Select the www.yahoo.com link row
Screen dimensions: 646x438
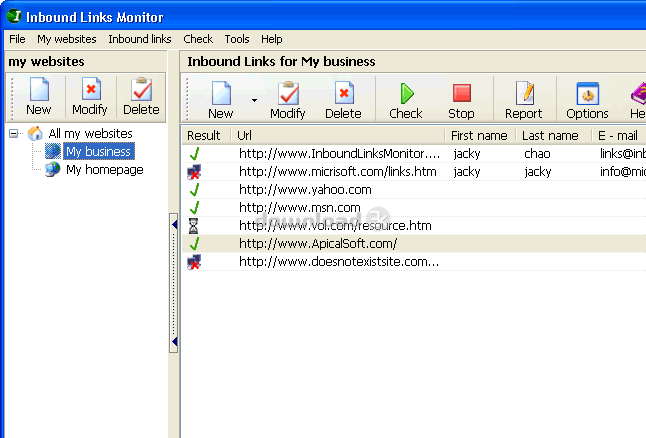point(305,190)
